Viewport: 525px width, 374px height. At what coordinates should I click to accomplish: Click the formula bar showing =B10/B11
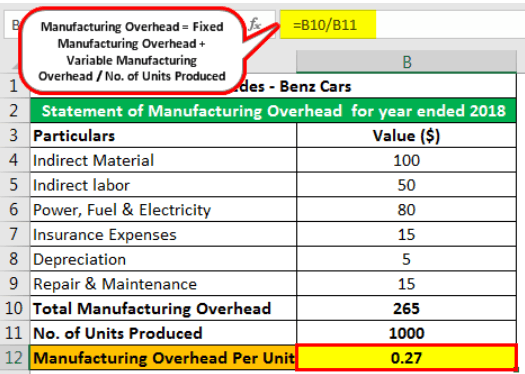pos(402,24)
